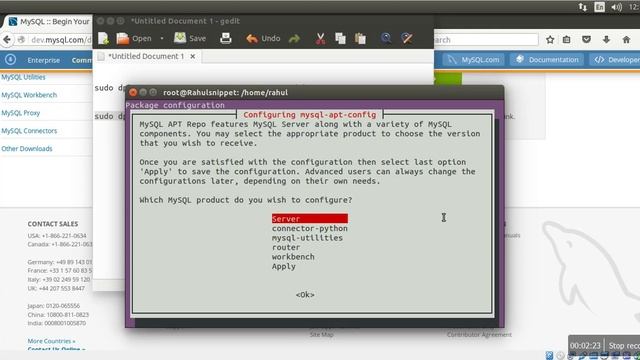Screen dimensions: 640x360
Task: Open the Enterprise menu on MySQL site
Action: point(43,60)
